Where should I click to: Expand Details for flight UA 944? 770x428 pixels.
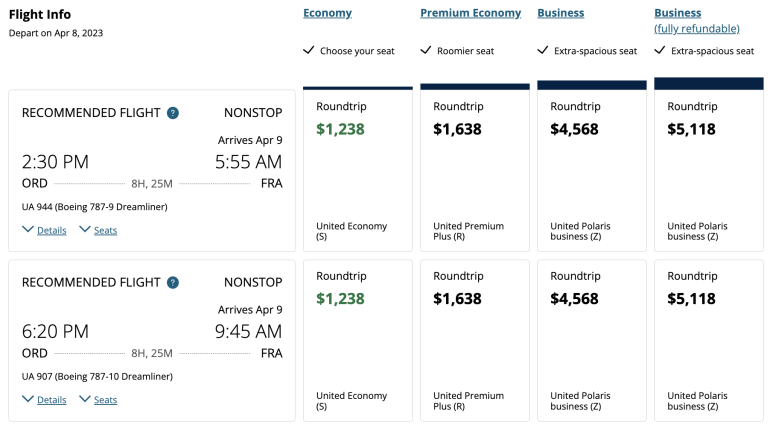point(44,230)
